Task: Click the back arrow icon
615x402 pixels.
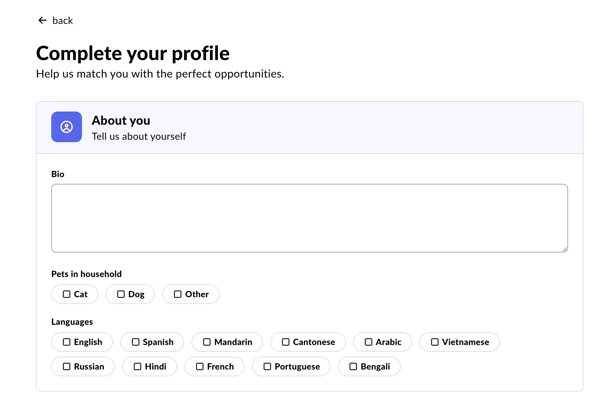Action: coord(42,20)
